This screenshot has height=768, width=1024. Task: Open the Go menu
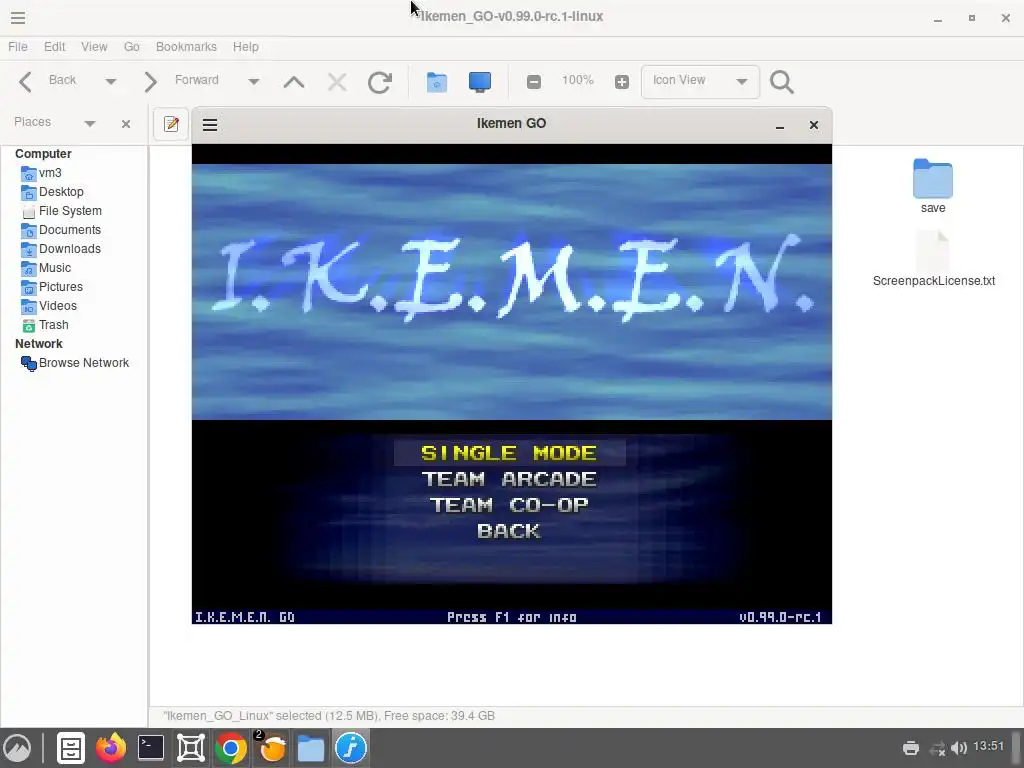131,47
